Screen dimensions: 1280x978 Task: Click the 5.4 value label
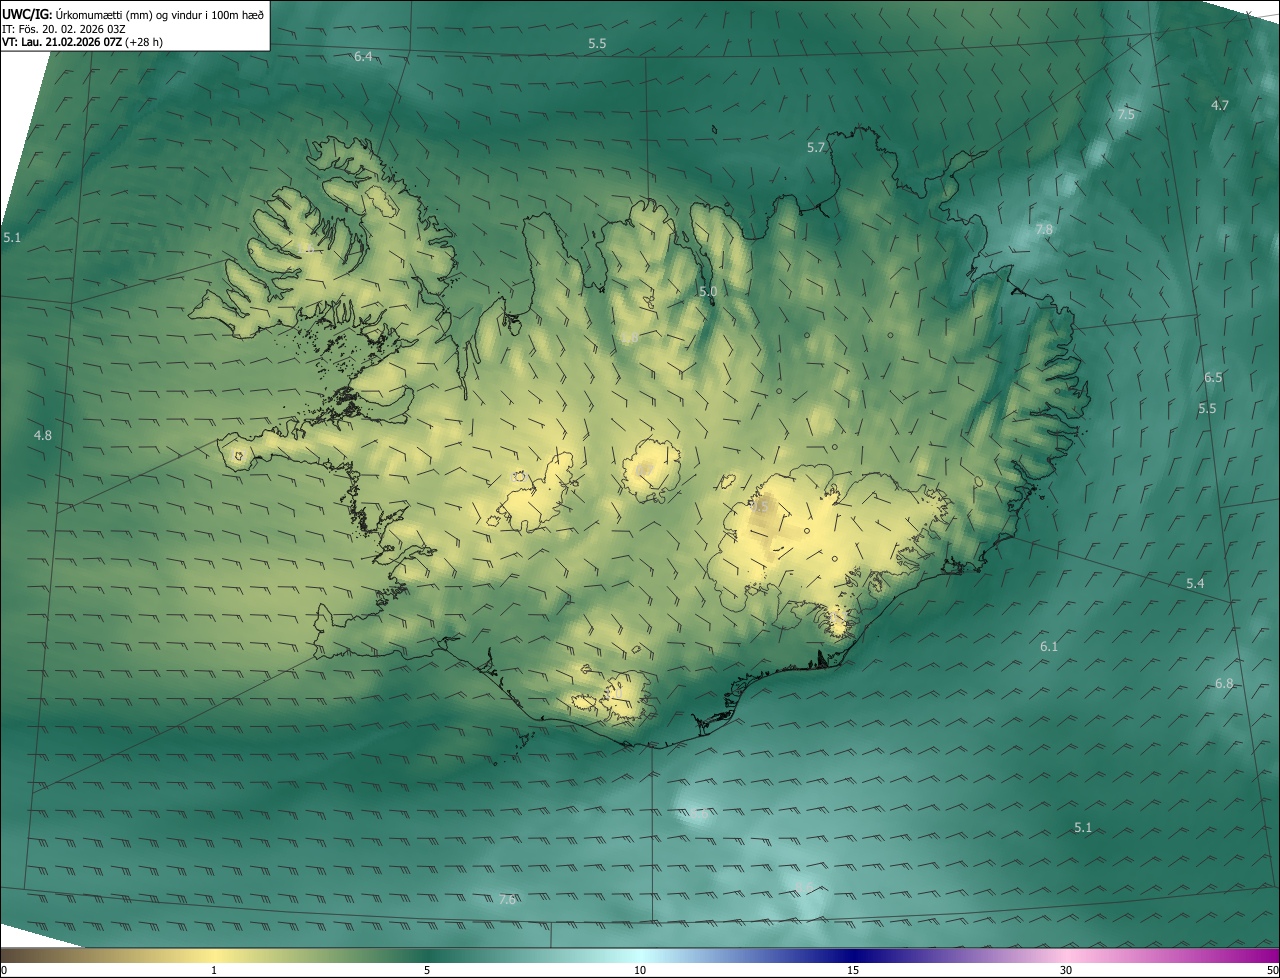1195,583
